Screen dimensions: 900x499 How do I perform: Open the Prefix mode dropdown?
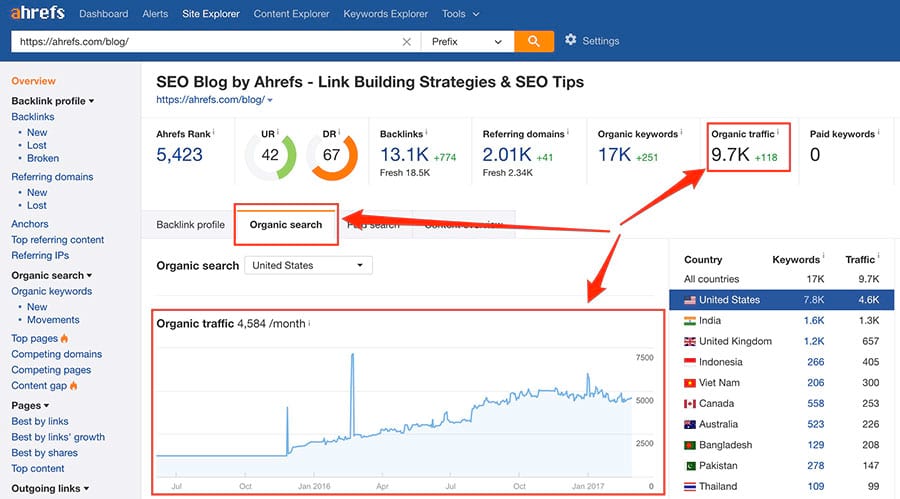(467, 42)
